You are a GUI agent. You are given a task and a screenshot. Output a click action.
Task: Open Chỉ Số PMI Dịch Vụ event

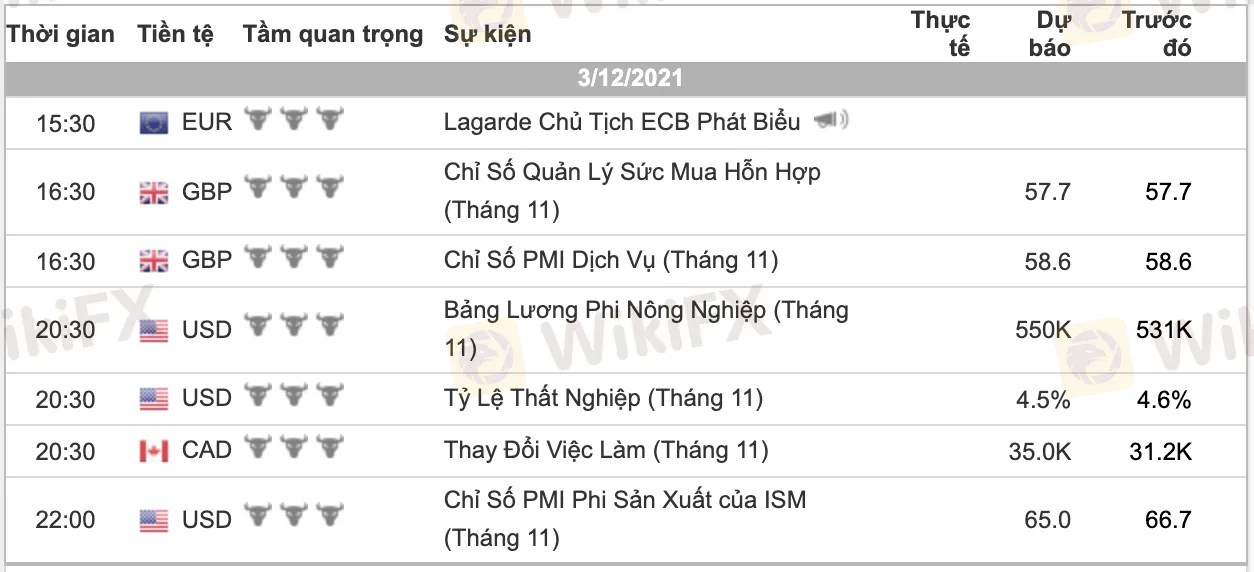pos(611,261)
